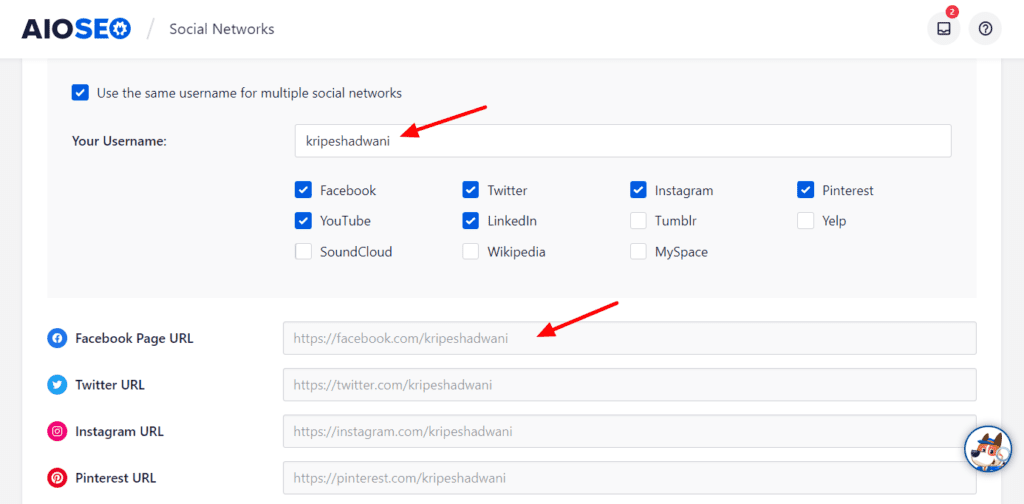Click the 'Use the same username' label text
The height and width of the screenshot is (504, 1024).
point(249,93)
